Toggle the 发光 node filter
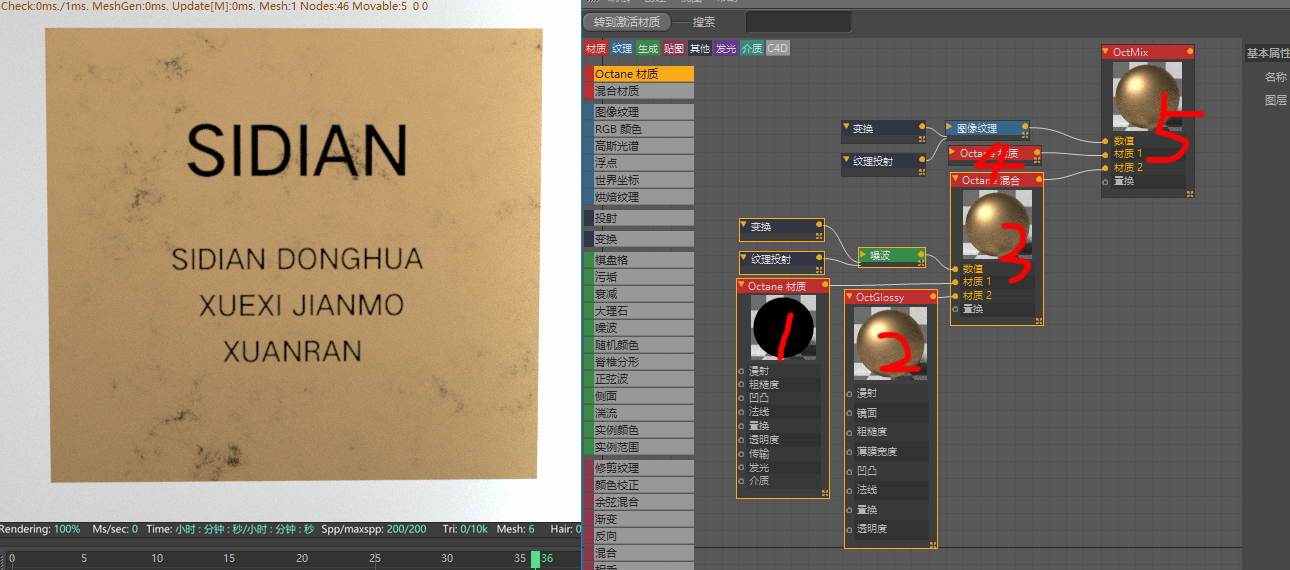 point(725,48)
